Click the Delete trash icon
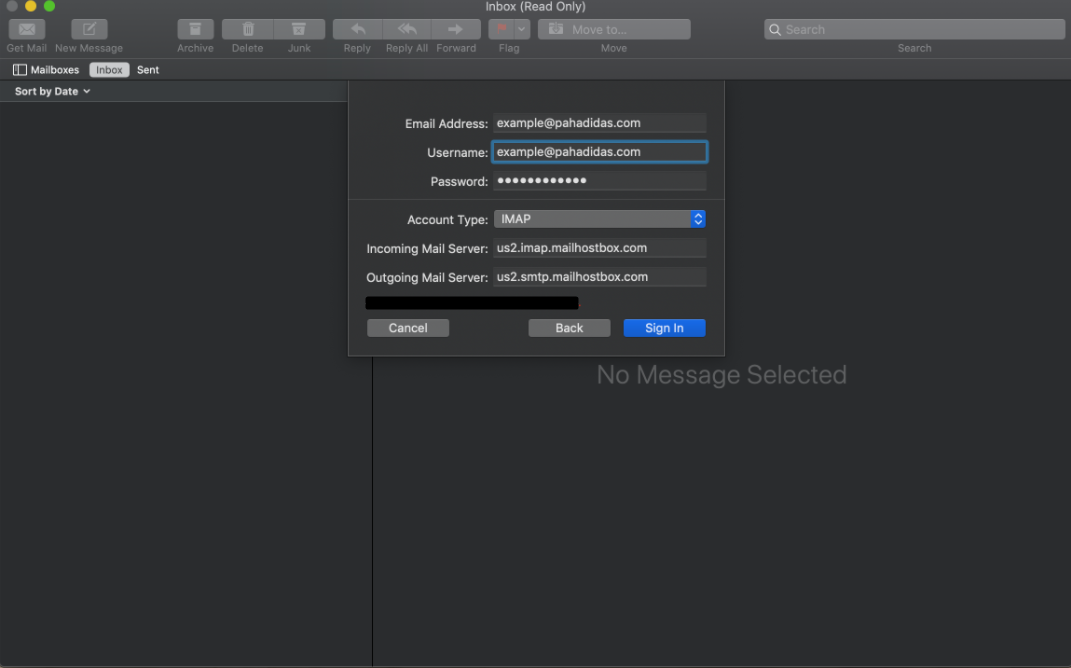This screenshot has height=668, width=1071. tap(247, 28)
